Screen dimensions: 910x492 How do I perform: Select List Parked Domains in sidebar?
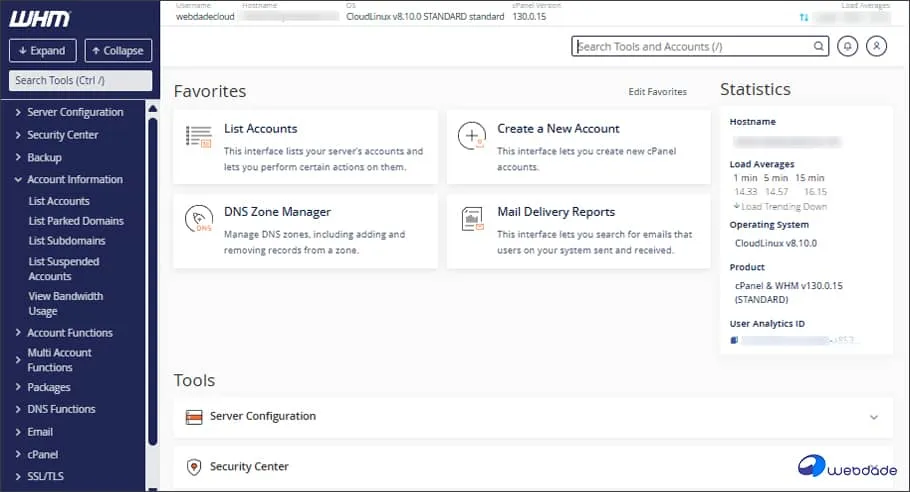tap(76, 221)
